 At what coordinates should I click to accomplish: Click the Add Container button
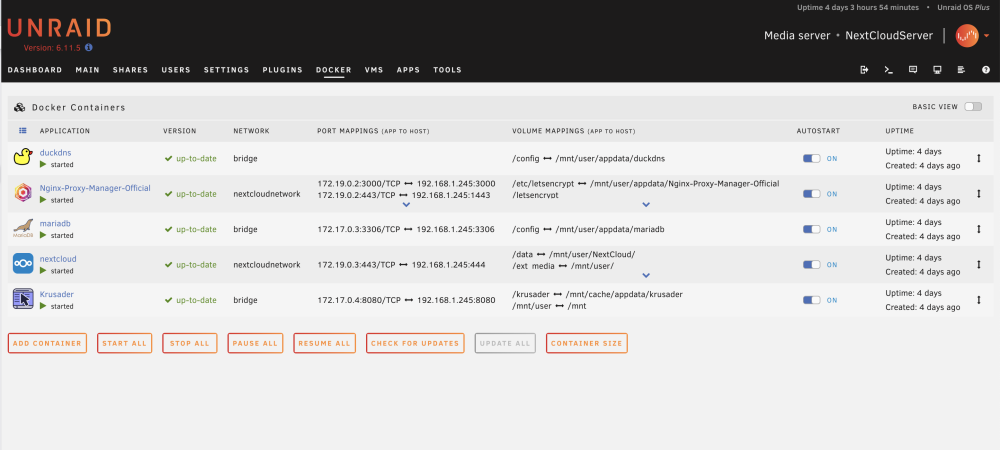tap(47, 343)
